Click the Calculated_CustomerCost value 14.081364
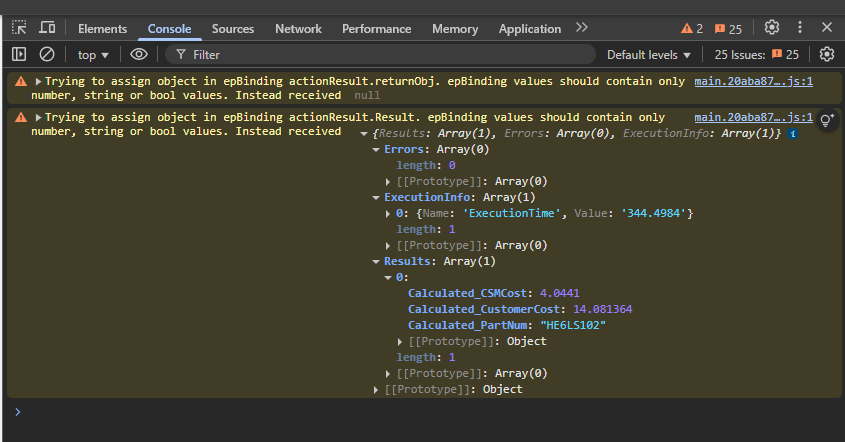 tap(602, 309)
